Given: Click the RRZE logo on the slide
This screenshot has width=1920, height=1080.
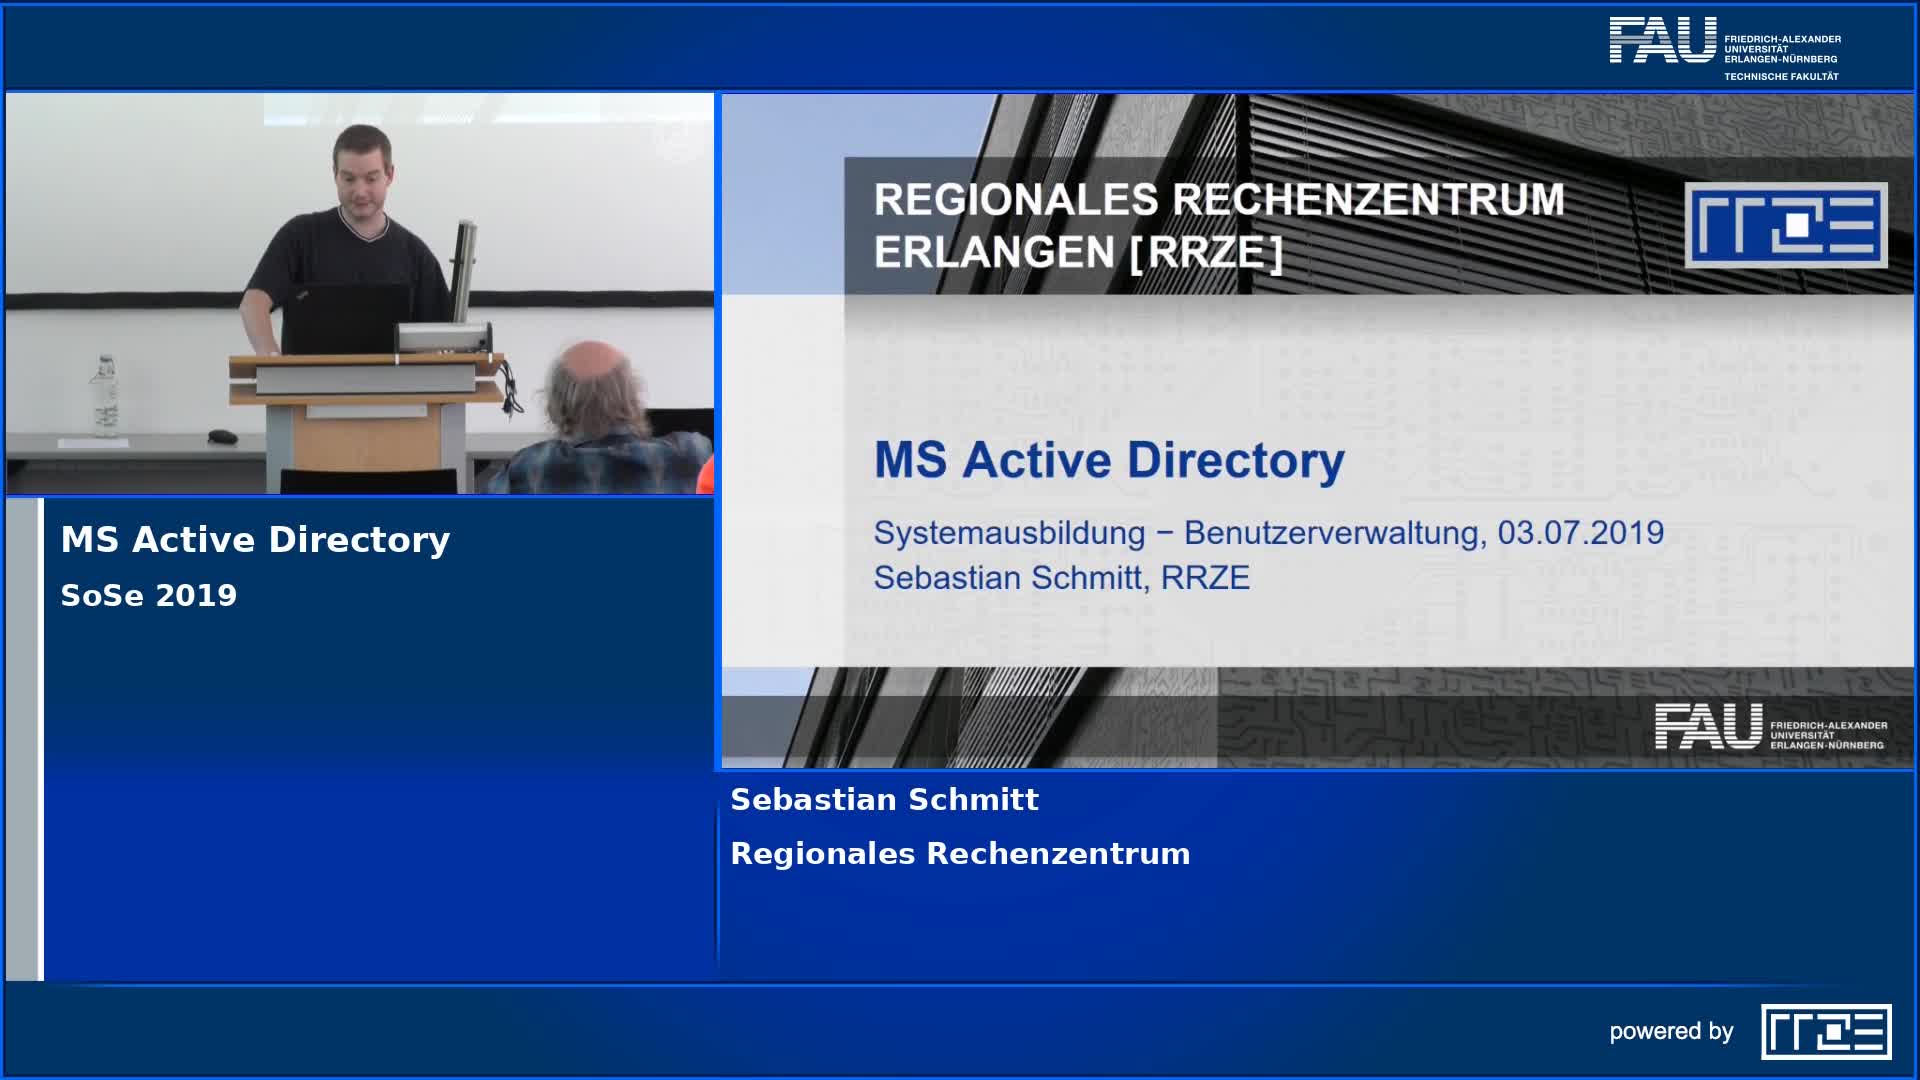Looking at the screenshot, I should point(1786,225).
